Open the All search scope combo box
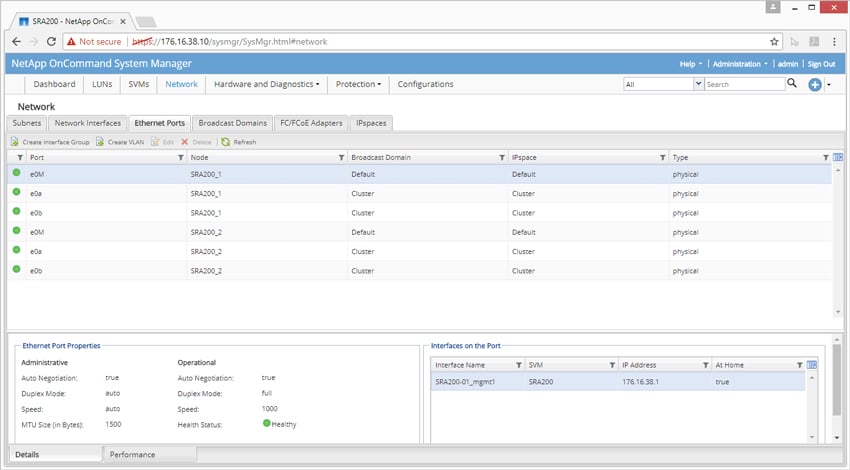This screenshot has height=470, width=850. [664, 84]
